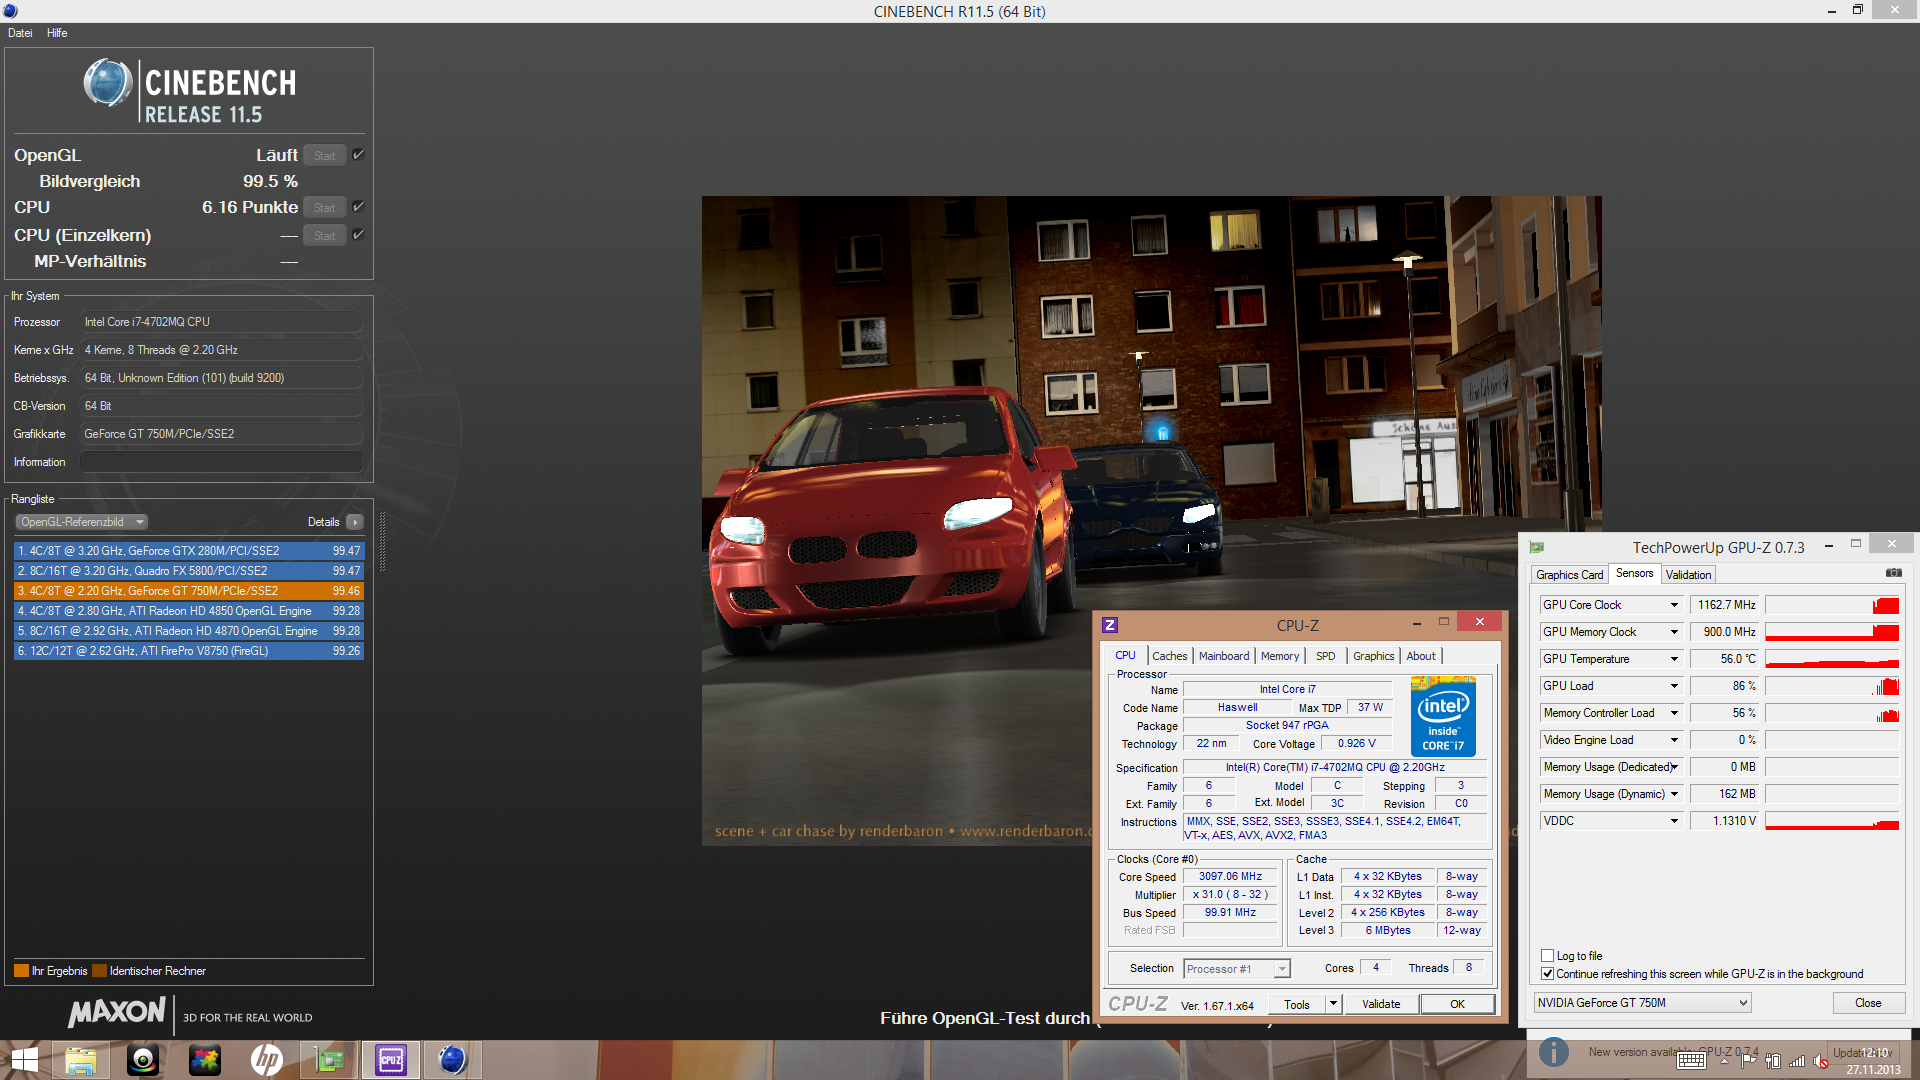This screenshot has width=1920, height=1080.
Task: Click Start button next to CPU test
Action: pyautogui.click(x=324, y=208)
